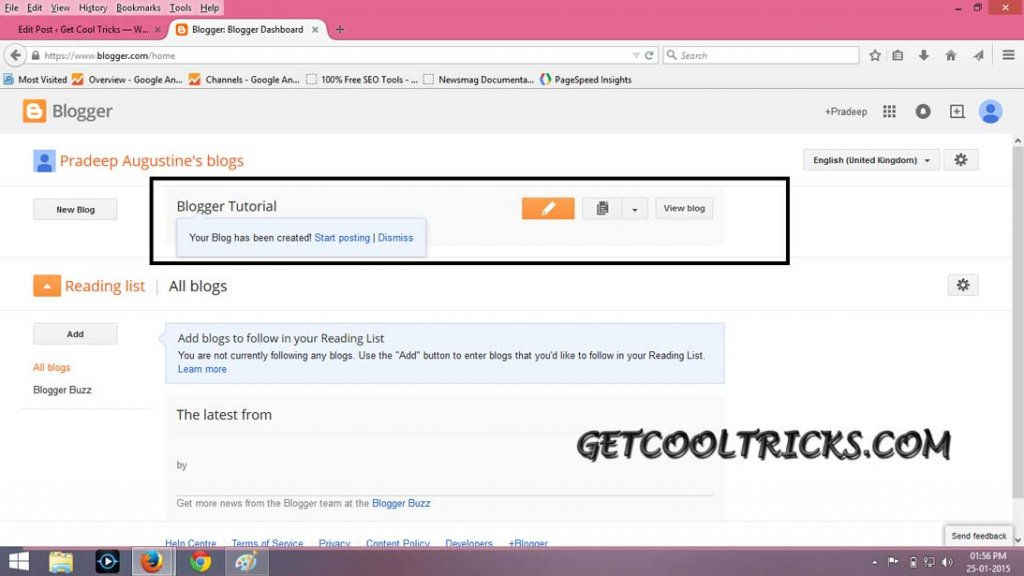Open the media player taskbar icon
Screen dimensions: 1024x576
[x=107, y=562]
